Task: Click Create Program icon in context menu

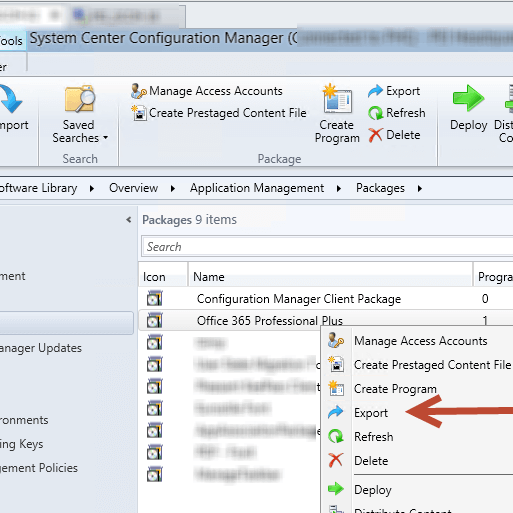Action: [x=336, y=388]
